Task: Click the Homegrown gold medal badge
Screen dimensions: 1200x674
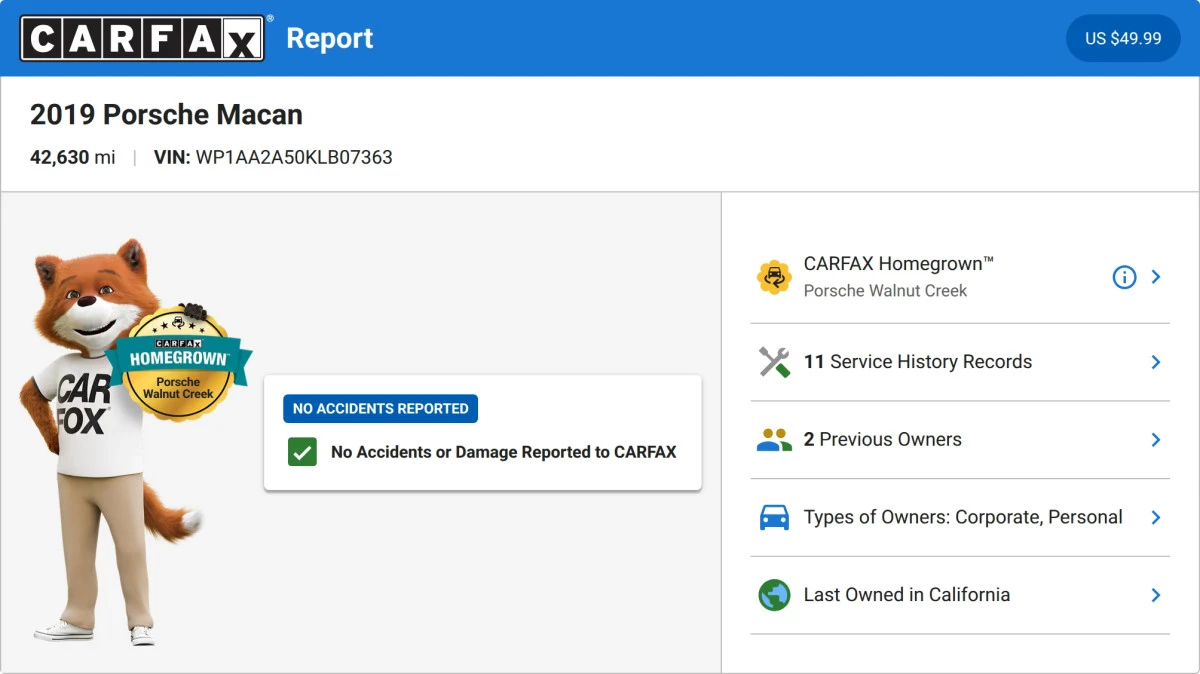Action: 180,364
